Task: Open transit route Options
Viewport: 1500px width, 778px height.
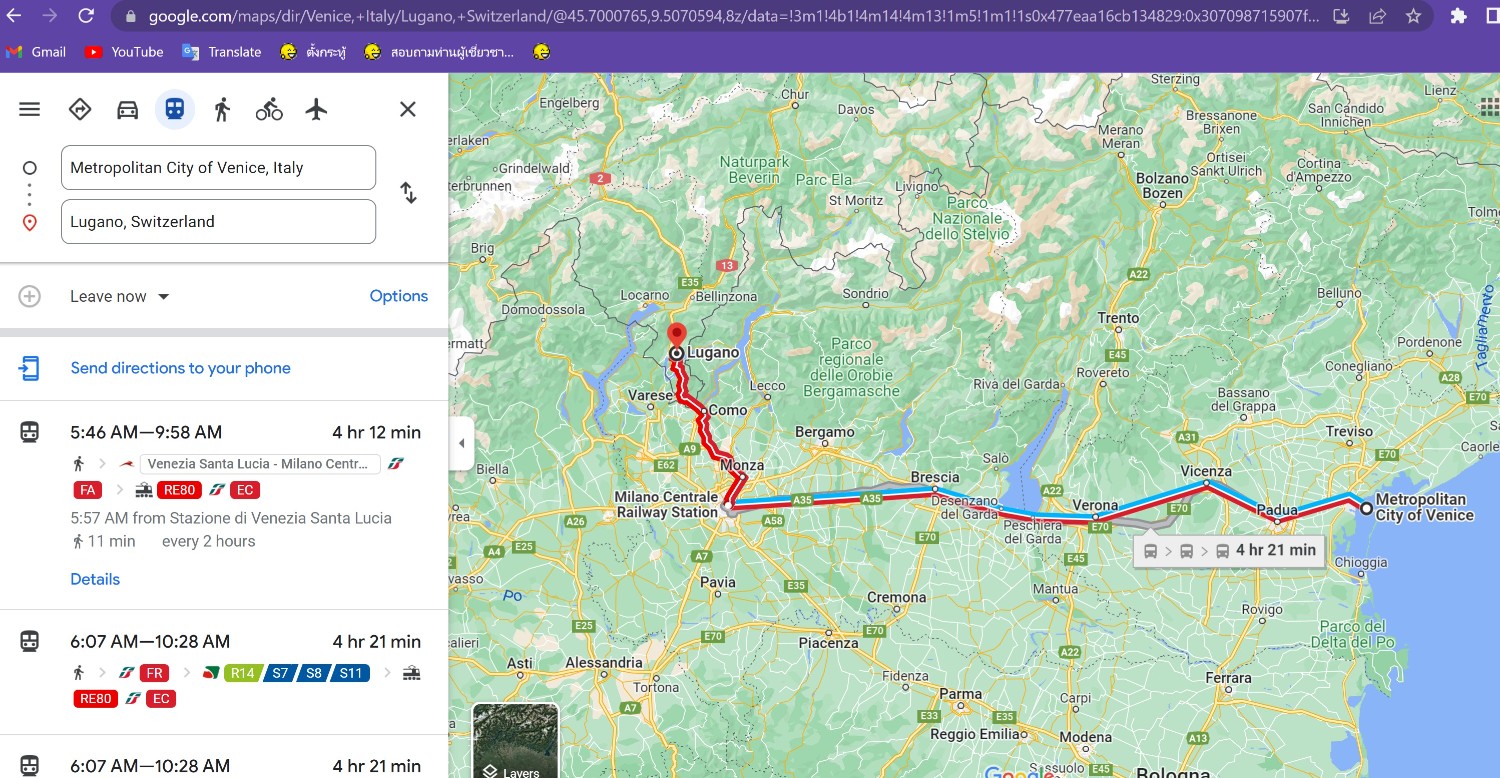Action: 399,296
